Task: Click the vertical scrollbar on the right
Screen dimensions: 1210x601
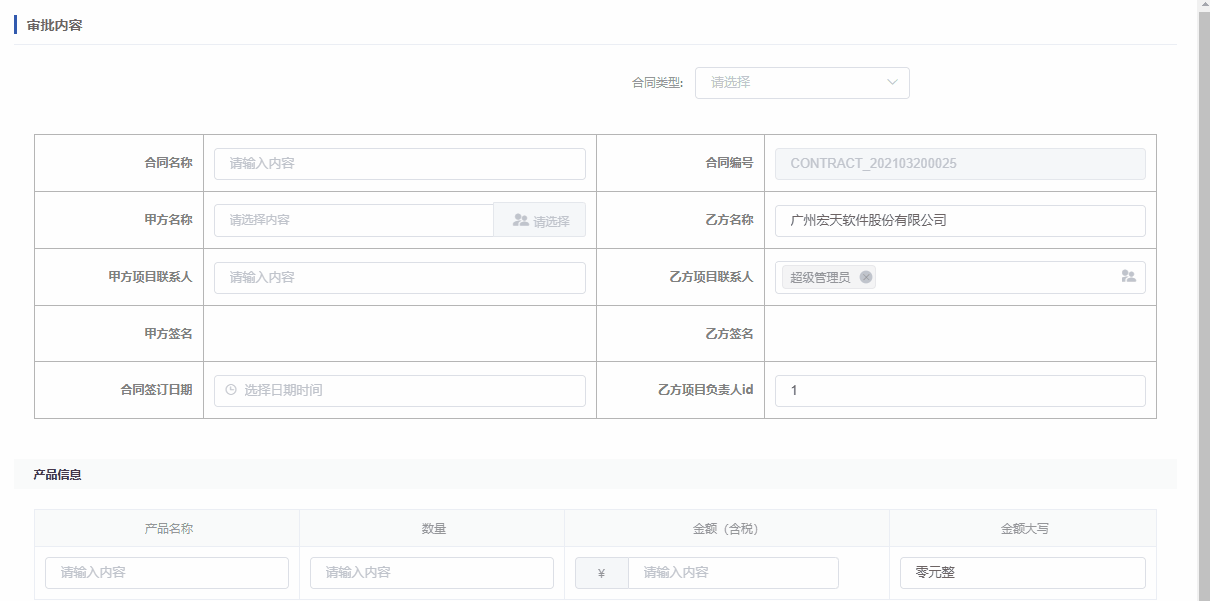Action: point(1203,300)
